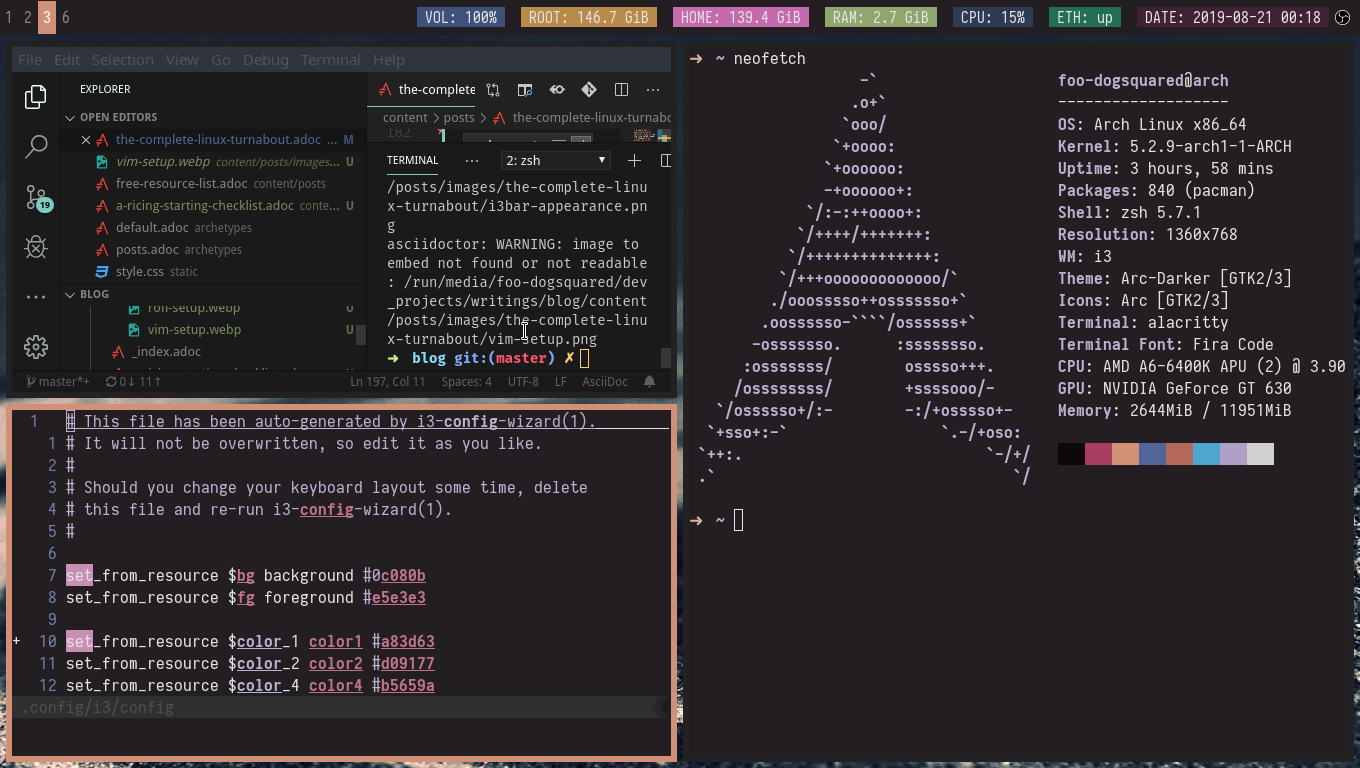This screenshot has height=768, width=1360.
Task: Open AsciiDoc preview to the side icon
Action: (525, 89)
